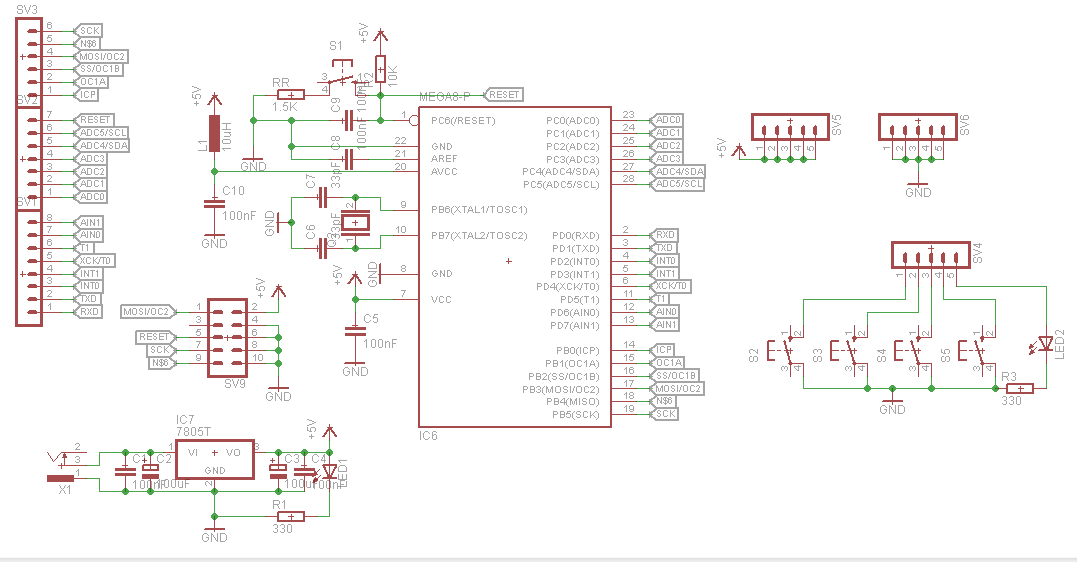1077x562 pixels.
Task: Click the MOSI/OC2 net tag beside SV9
Action: point(148,312)
